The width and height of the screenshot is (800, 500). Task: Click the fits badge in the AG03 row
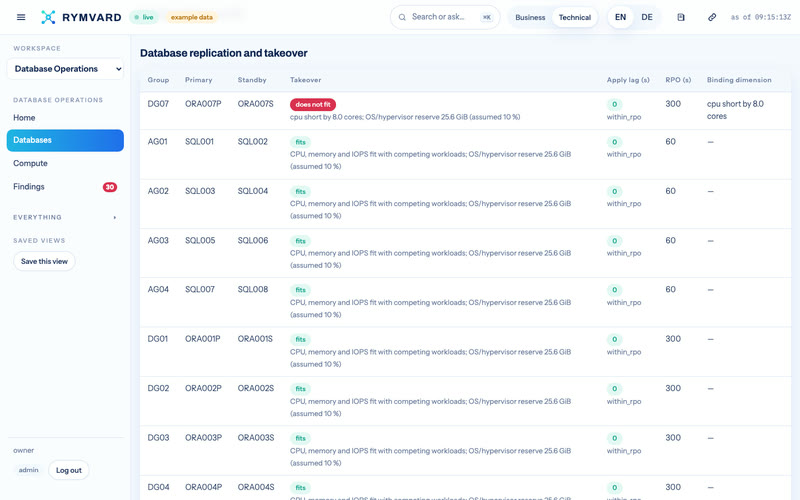tap(301, 241)
